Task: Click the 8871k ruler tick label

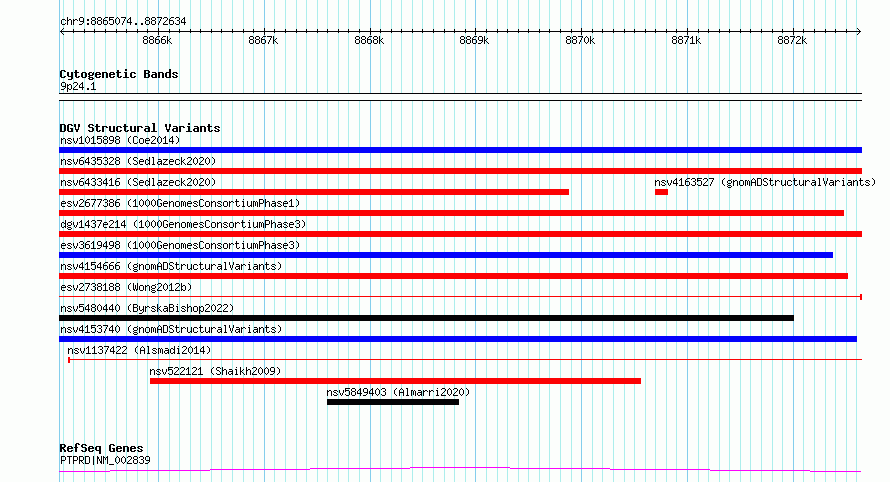Action: [x=686, y=40]
